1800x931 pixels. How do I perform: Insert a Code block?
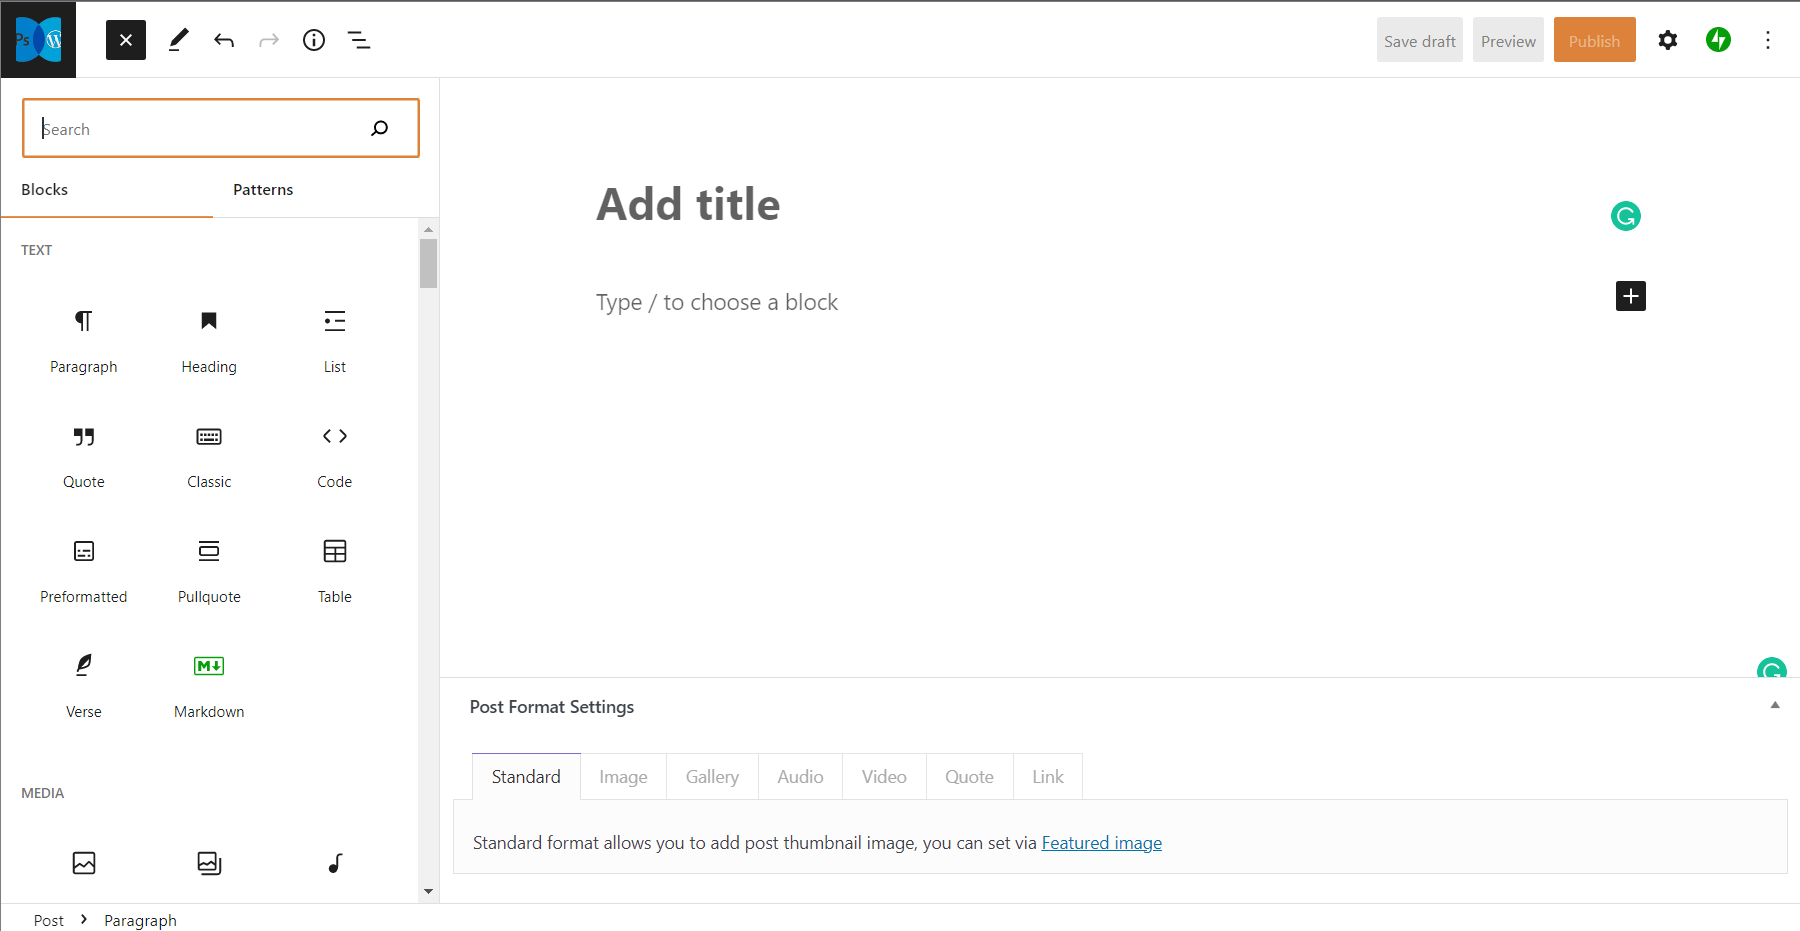(x=335, y=455)
